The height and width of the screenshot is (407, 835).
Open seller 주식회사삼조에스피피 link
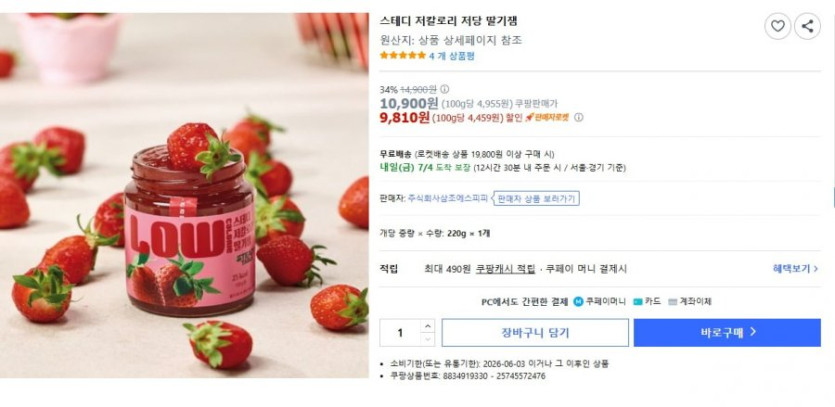point(448,199)
